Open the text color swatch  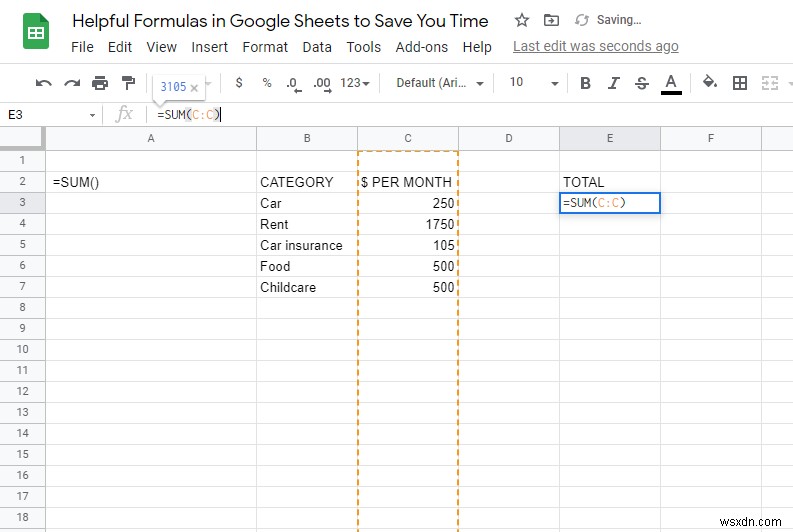click(671, 83)
